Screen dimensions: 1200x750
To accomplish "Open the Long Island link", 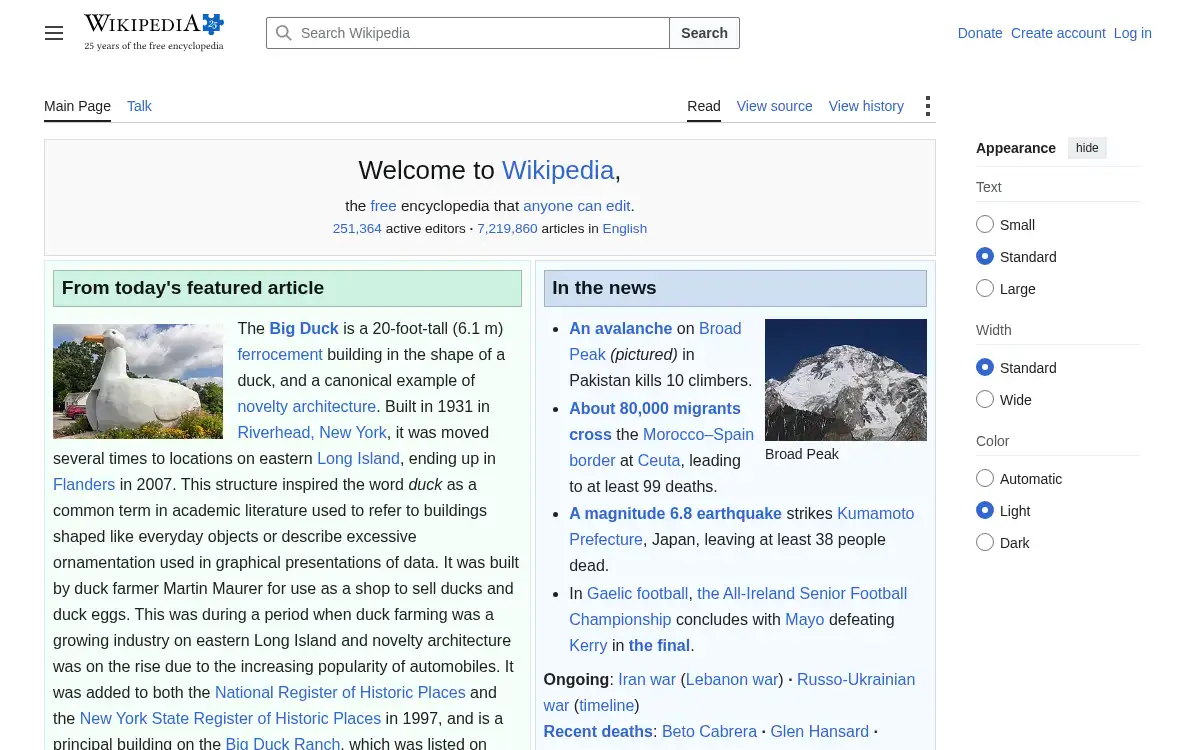I will click(x=358, y=458).
